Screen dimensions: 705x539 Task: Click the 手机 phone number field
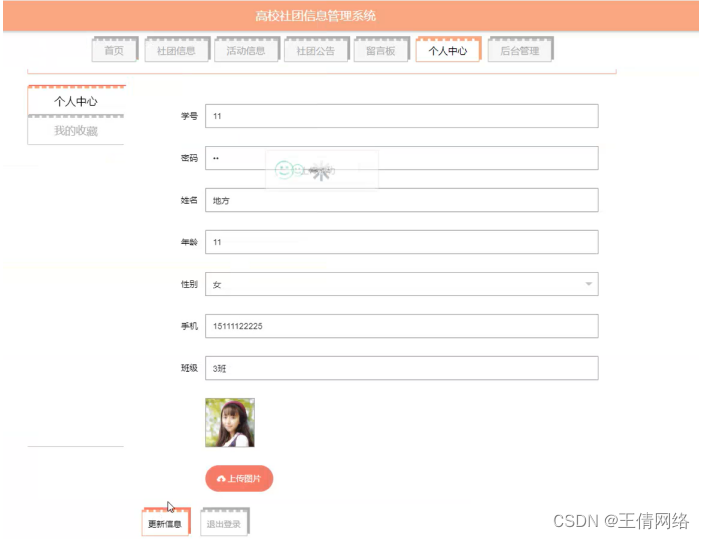click(x=402, y=326)
